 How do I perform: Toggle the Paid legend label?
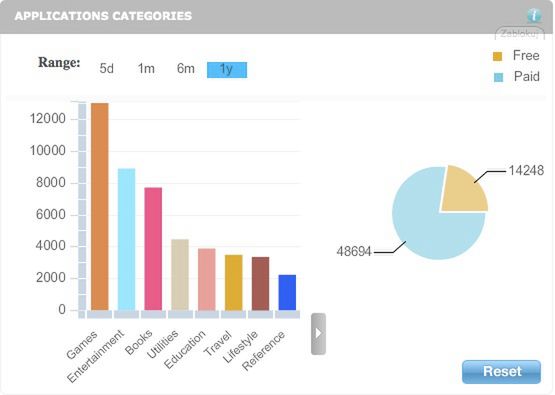pos(527,76)
